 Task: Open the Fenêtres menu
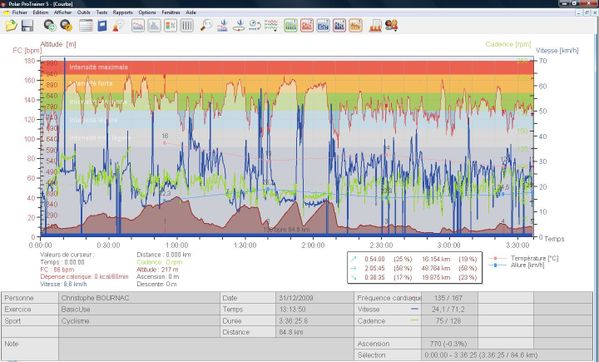(x=171, y=12)
